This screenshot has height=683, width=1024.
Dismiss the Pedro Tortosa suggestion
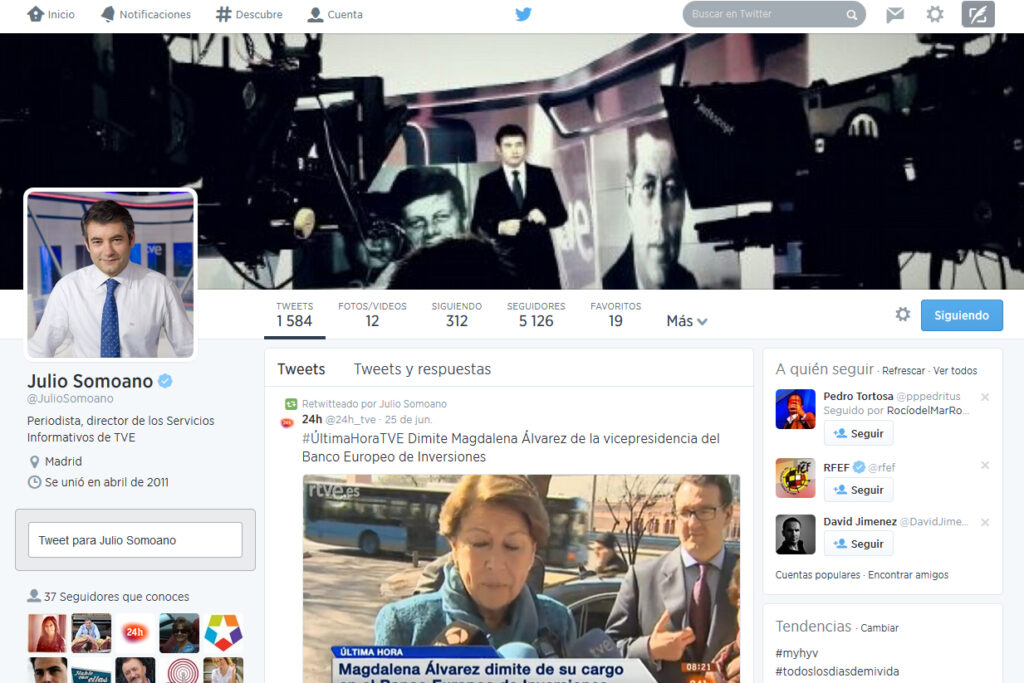point(985,397)
